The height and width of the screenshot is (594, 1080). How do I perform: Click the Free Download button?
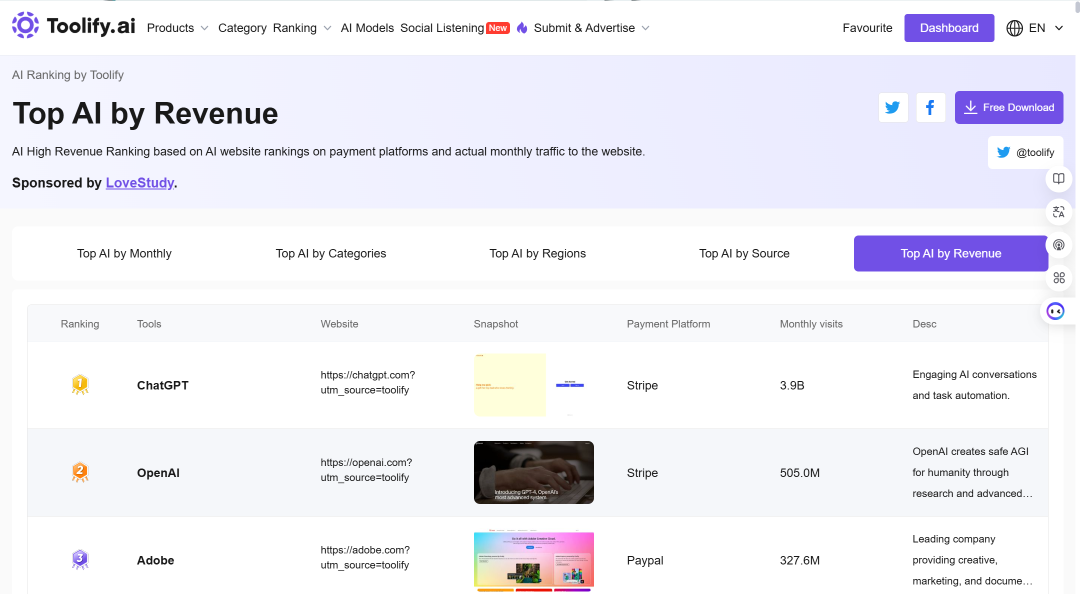pos(1009,107)
